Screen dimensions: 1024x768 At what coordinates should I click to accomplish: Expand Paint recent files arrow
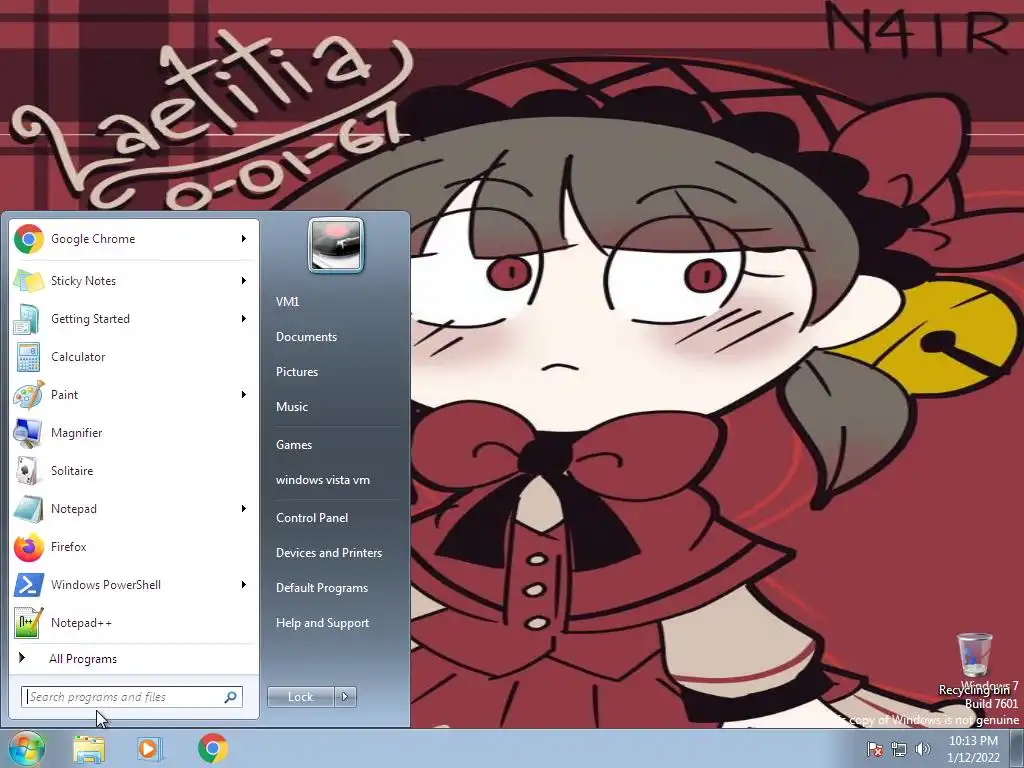point(244,394)
